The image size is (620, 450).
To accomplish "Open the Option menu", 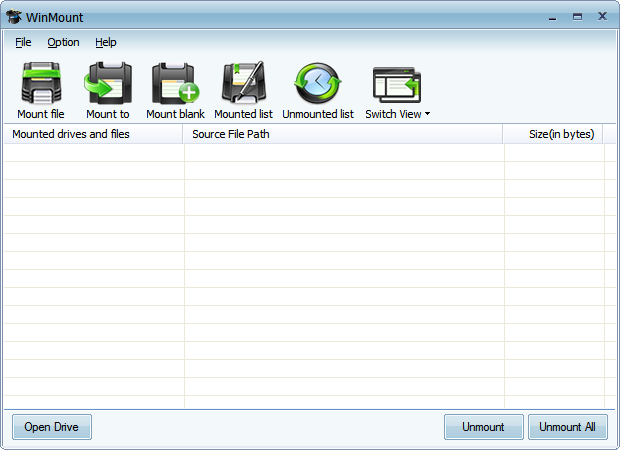I will click(63, 42).
